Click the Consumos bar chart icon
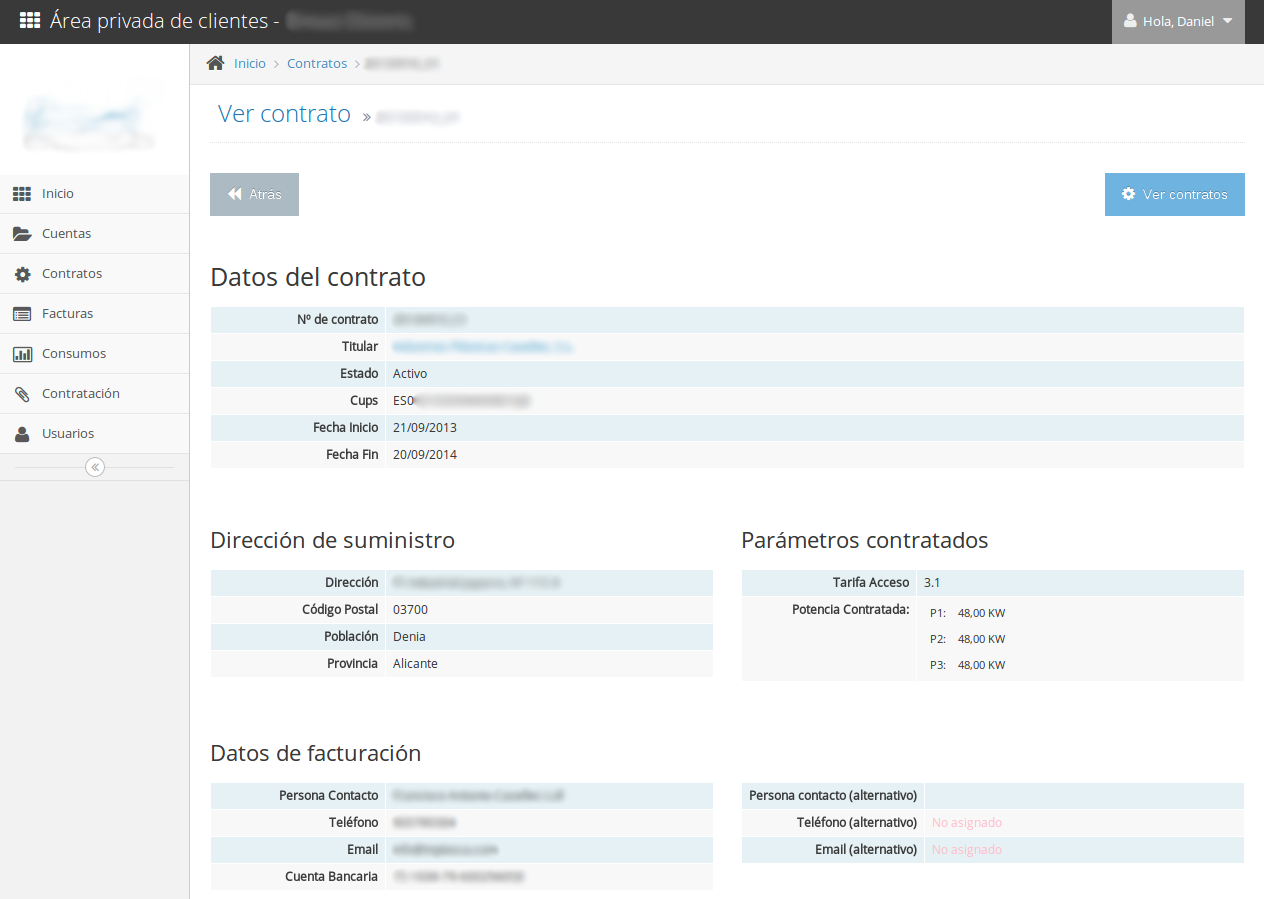This screenshot has height=899, width=1264. pyautogui.click(x=22, y=353)
